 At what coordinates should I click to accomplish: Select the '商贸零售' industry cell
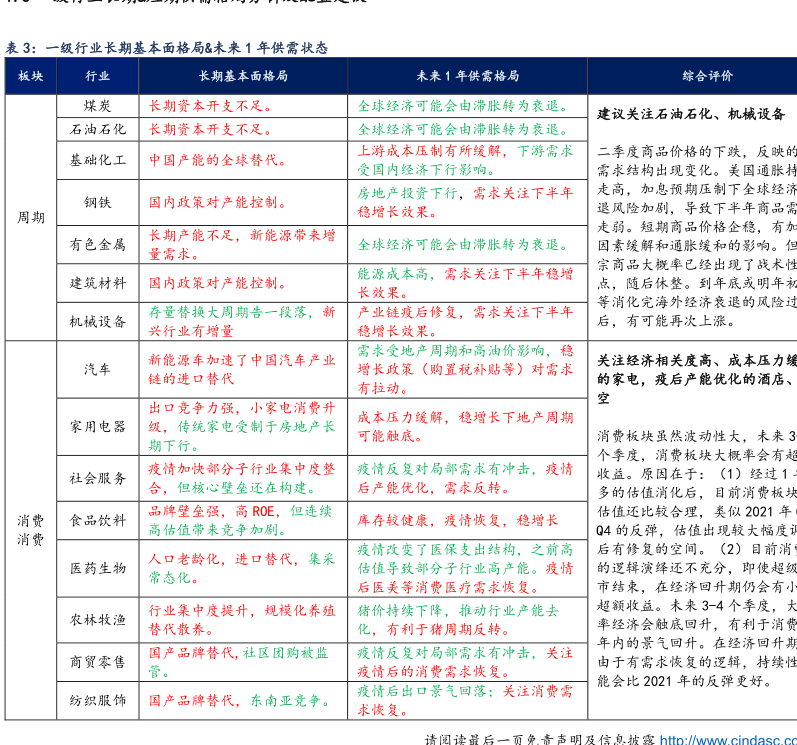[x=98, y=662]
